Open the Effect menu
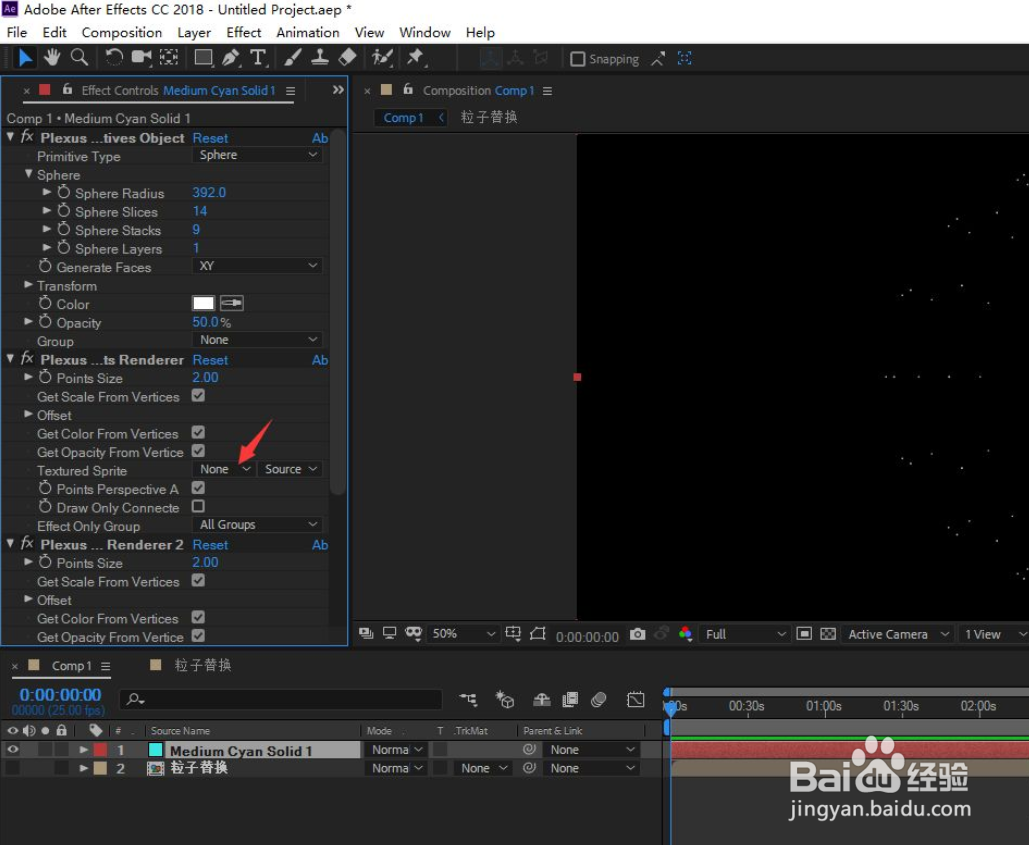Image resolution: width=1029 pixels, height=845 pixels. 243,32
